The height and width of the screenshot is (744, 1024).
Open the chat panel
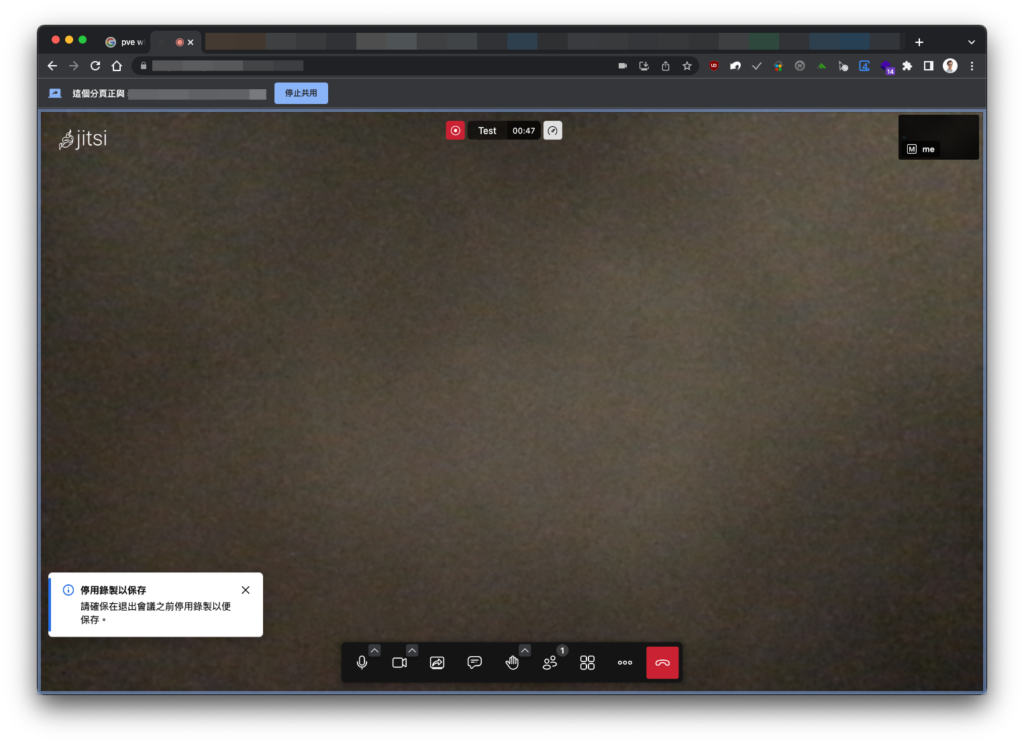point(475,662)
